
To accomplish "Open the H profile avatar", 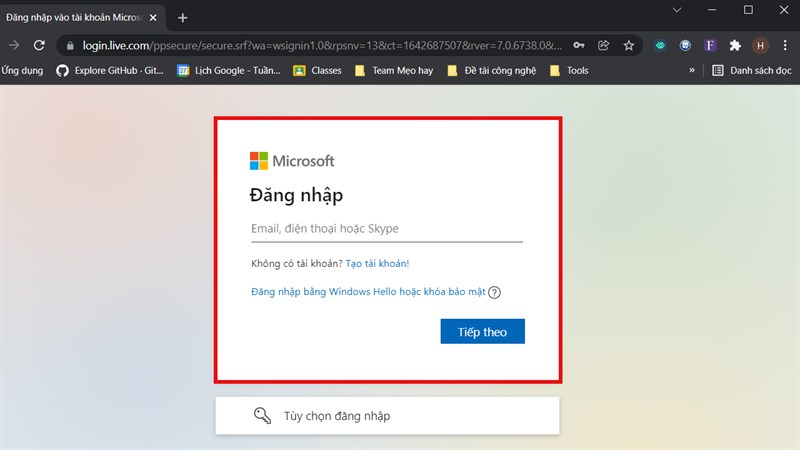I will click(760, 45).
